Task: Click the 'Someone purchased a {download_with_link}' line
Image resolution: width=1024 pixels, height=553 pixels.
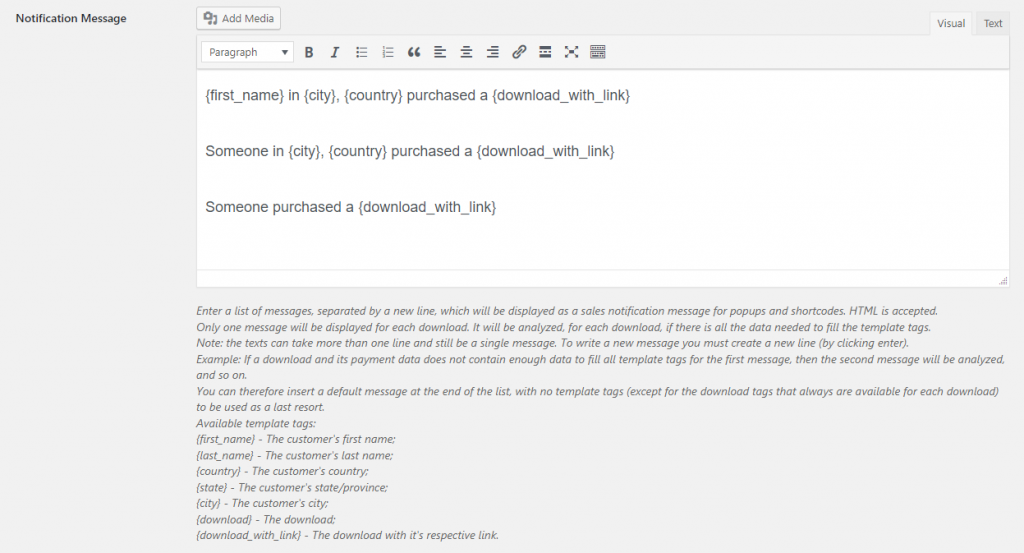Action: 351,207
